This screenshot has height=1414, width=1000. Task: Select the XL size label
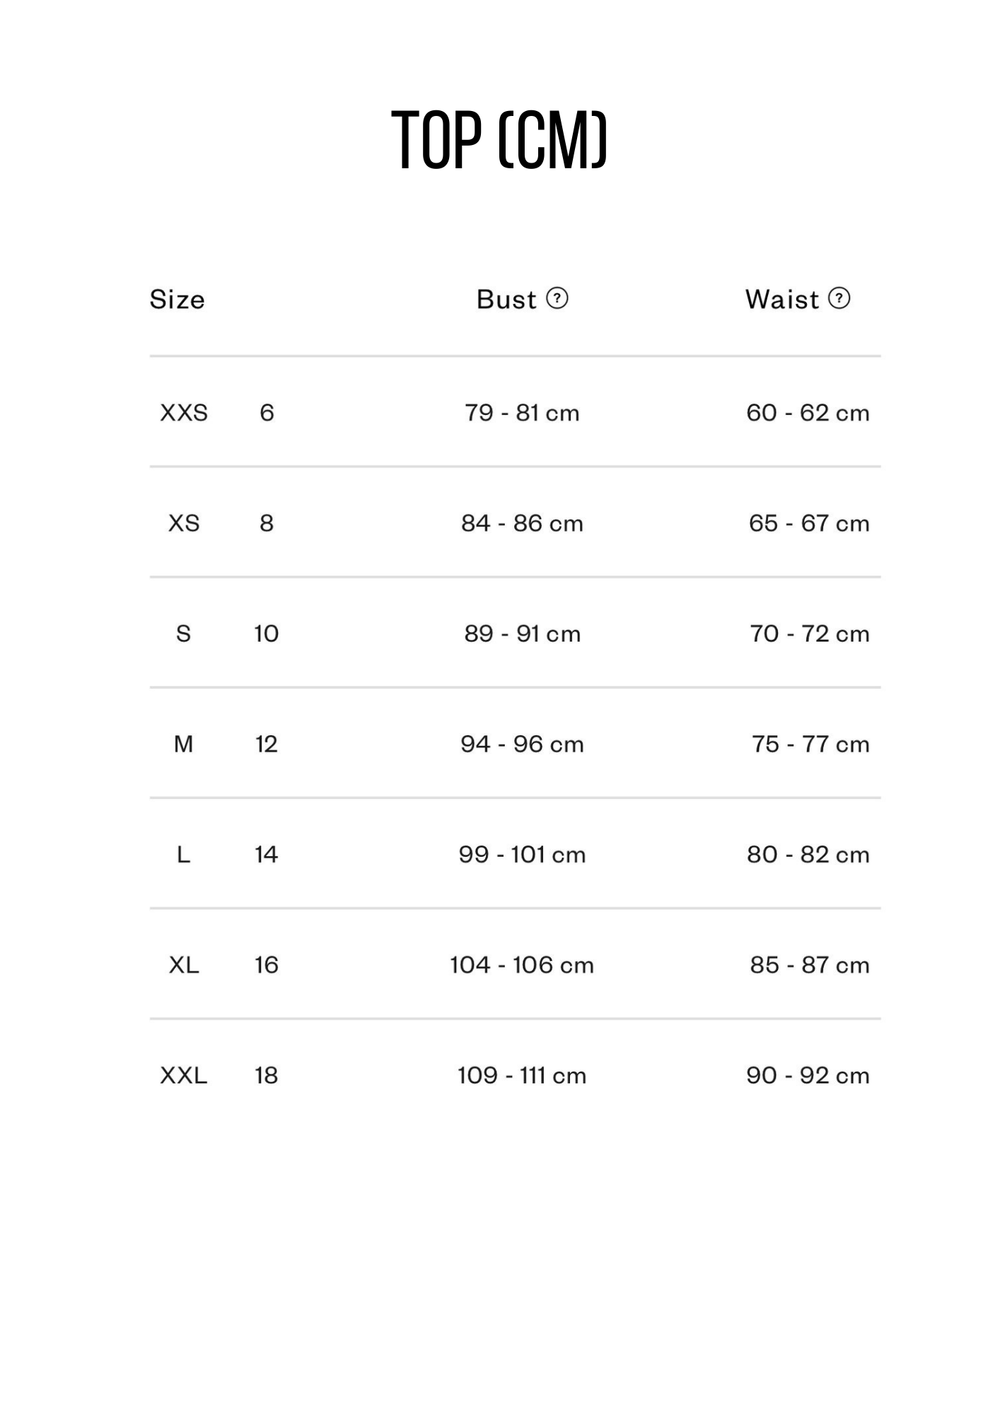click(184, 965)
